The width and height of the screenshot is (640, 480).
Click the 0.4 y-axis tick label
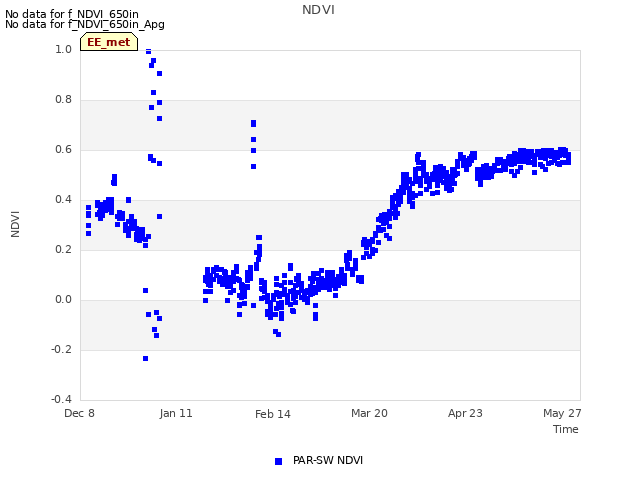click(63, 200)
